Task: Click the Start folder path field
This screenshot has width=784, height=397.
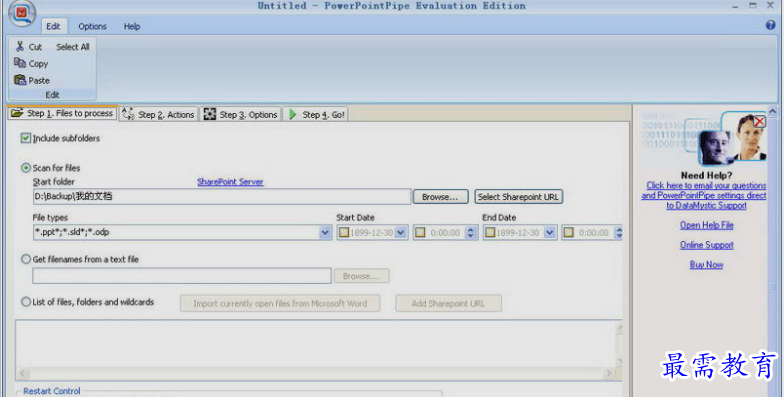Action: [222, 196]
